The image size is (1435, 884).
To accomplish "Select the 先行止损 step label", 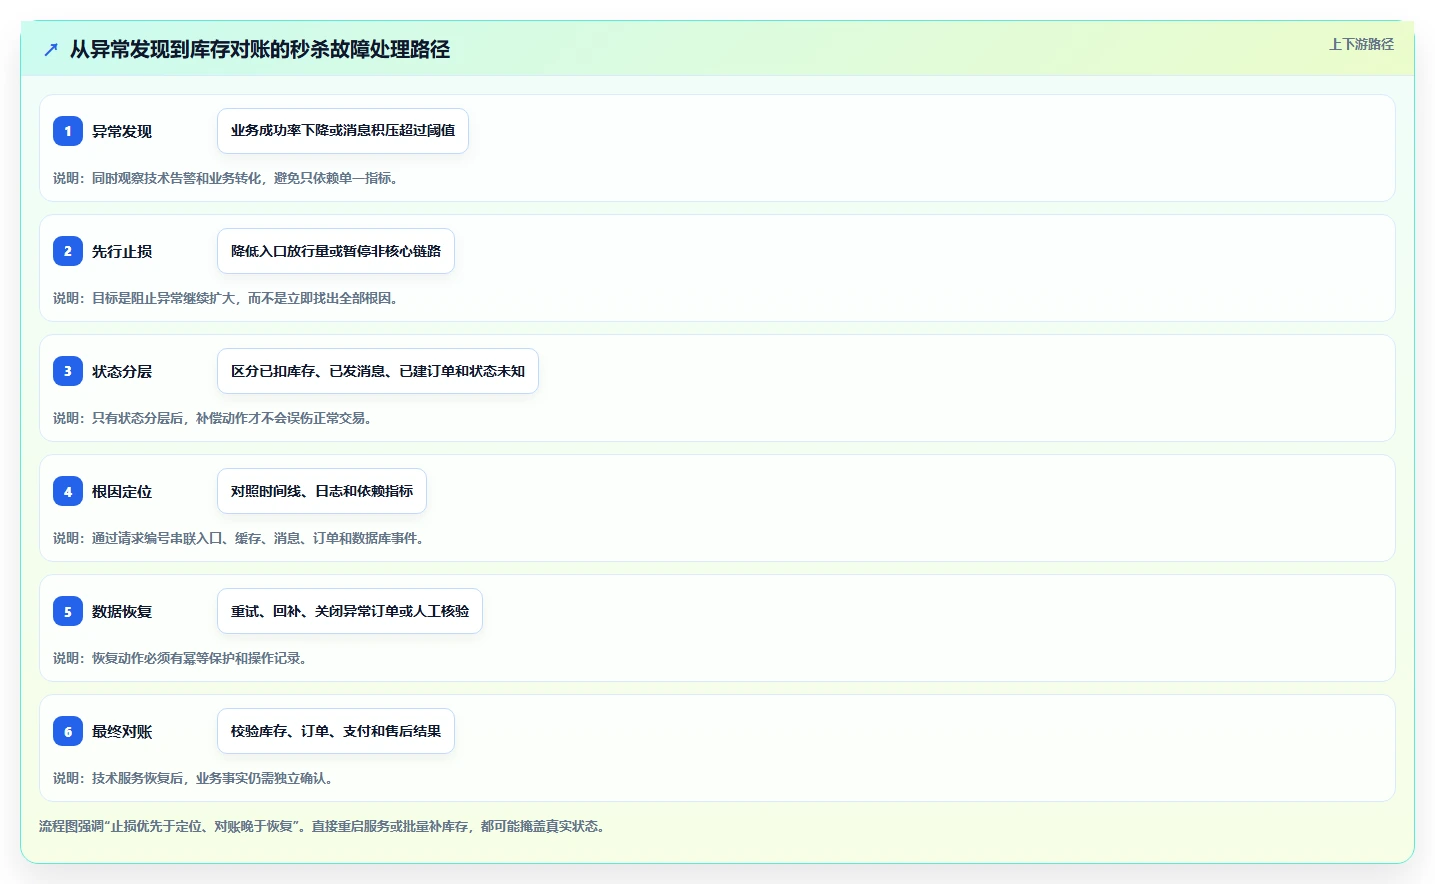I will [x=122, y=251].
